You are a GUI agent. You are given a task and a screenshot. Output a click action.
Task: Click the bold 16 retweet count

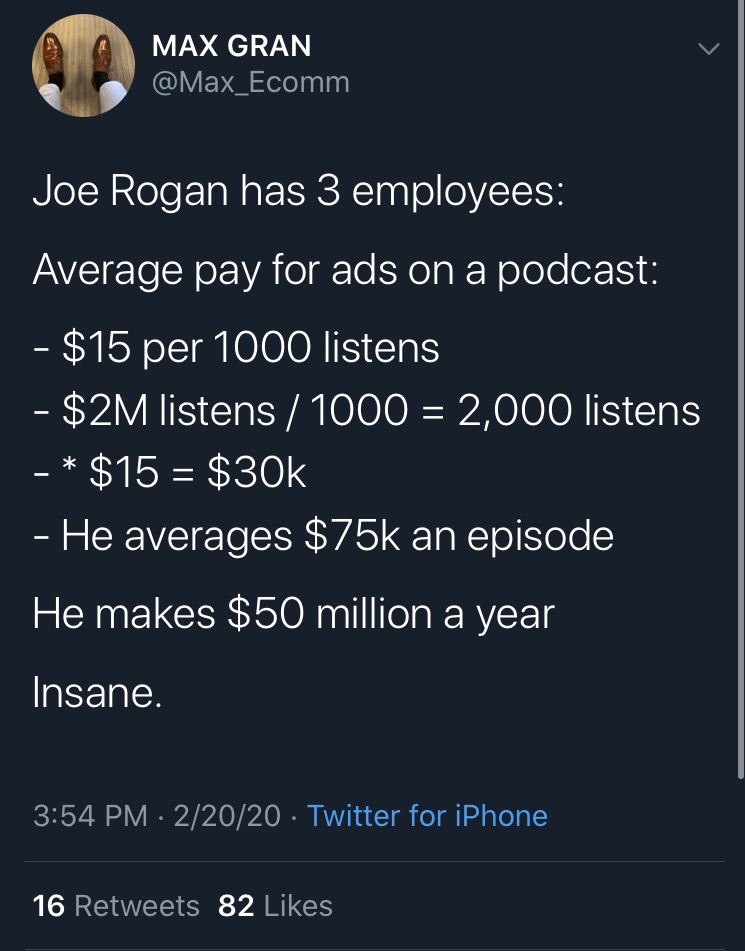[x=49, y=906]
